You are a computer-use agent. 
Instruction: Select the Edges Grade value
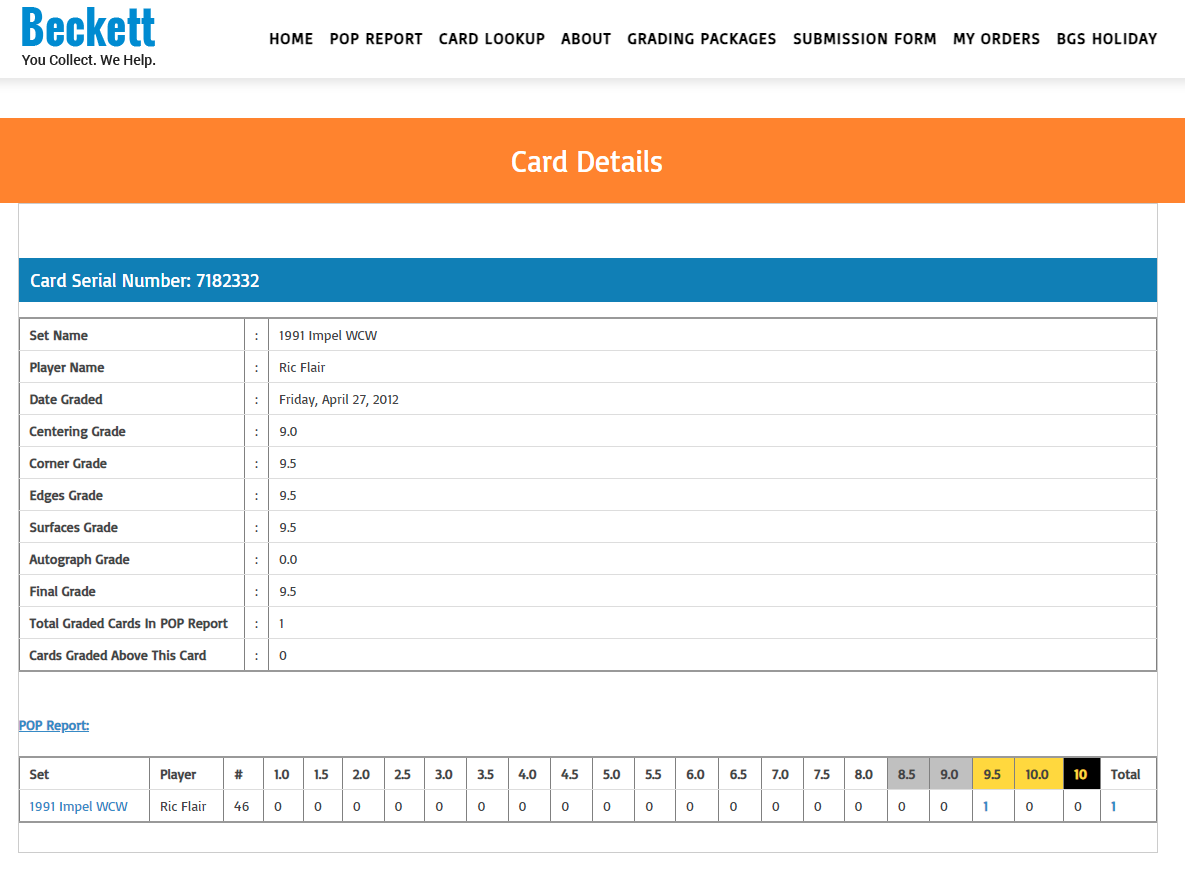[288, 496]
